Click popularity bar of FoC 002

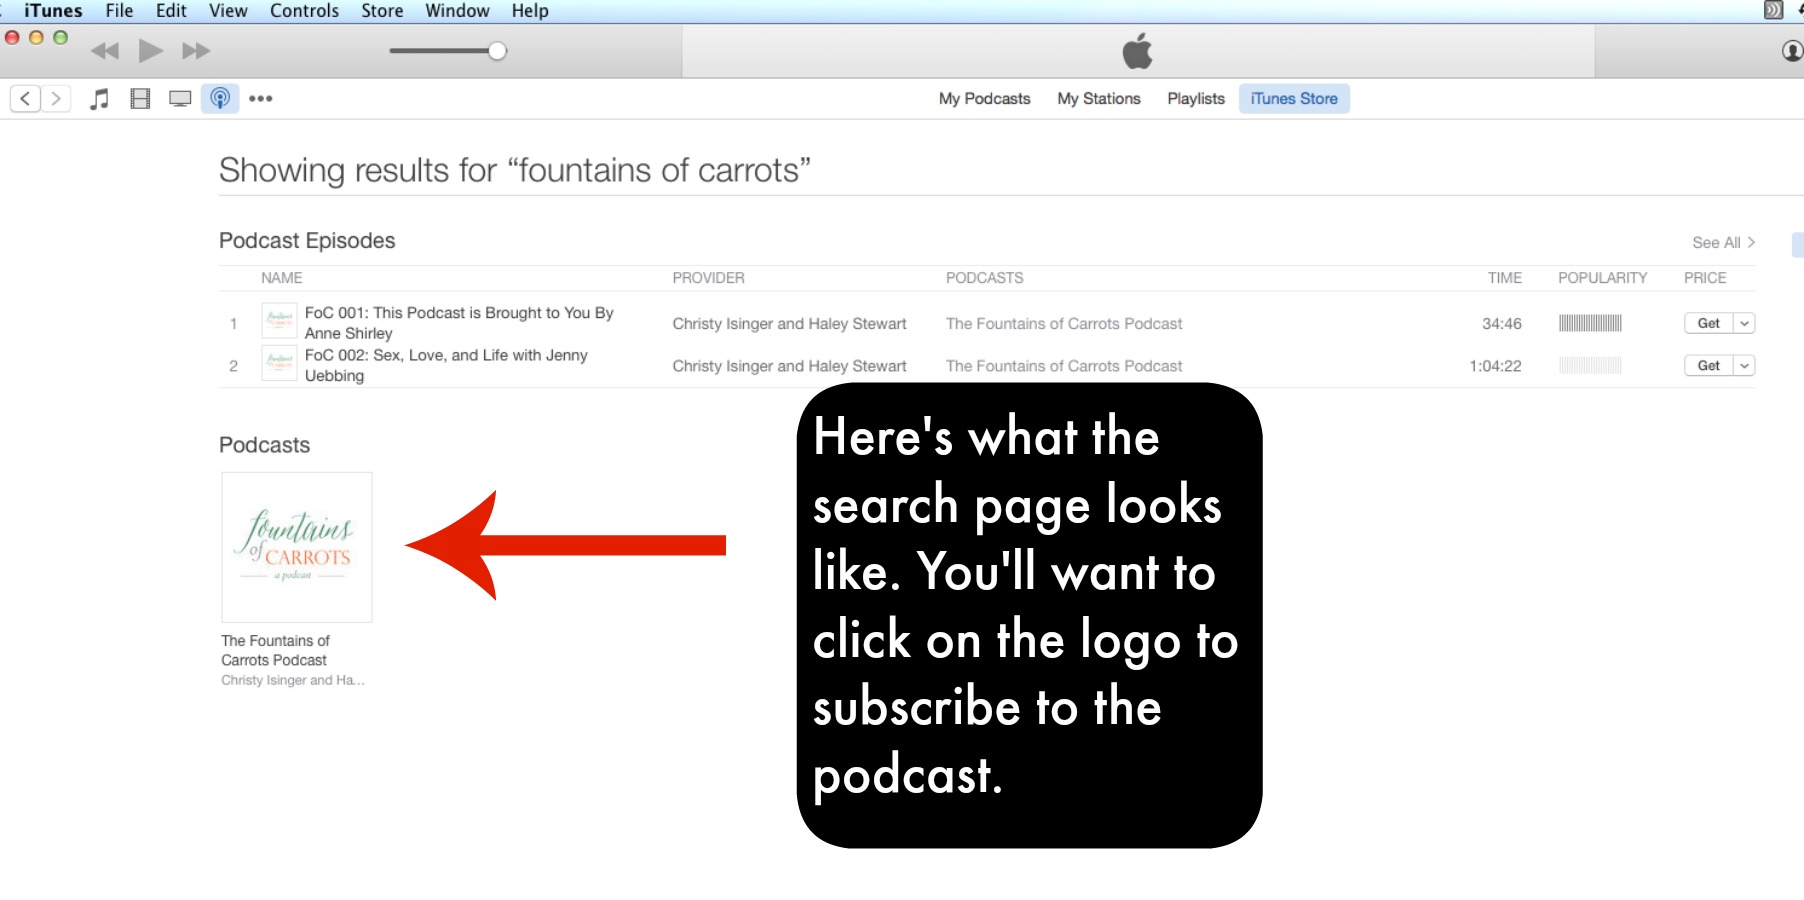1590,365
